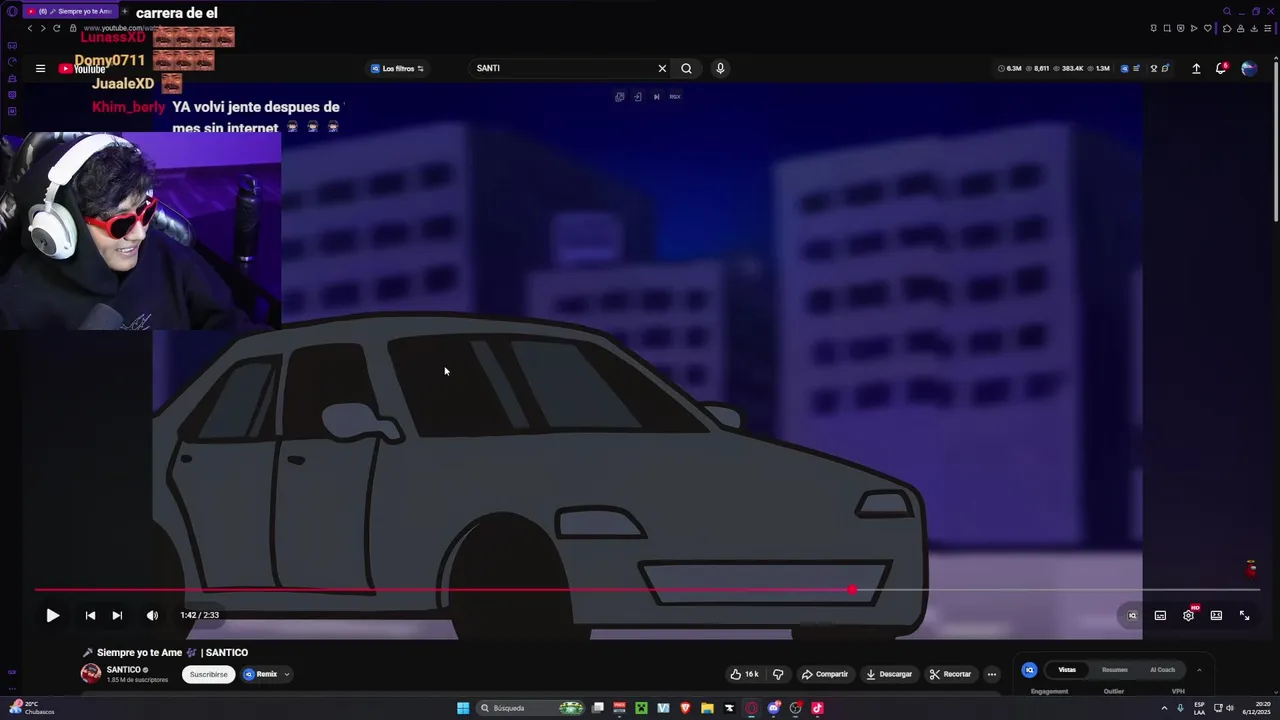The width and height of the screenshot is (1280, 720).
Task: Reload the browser page
Action: point(56,28)
